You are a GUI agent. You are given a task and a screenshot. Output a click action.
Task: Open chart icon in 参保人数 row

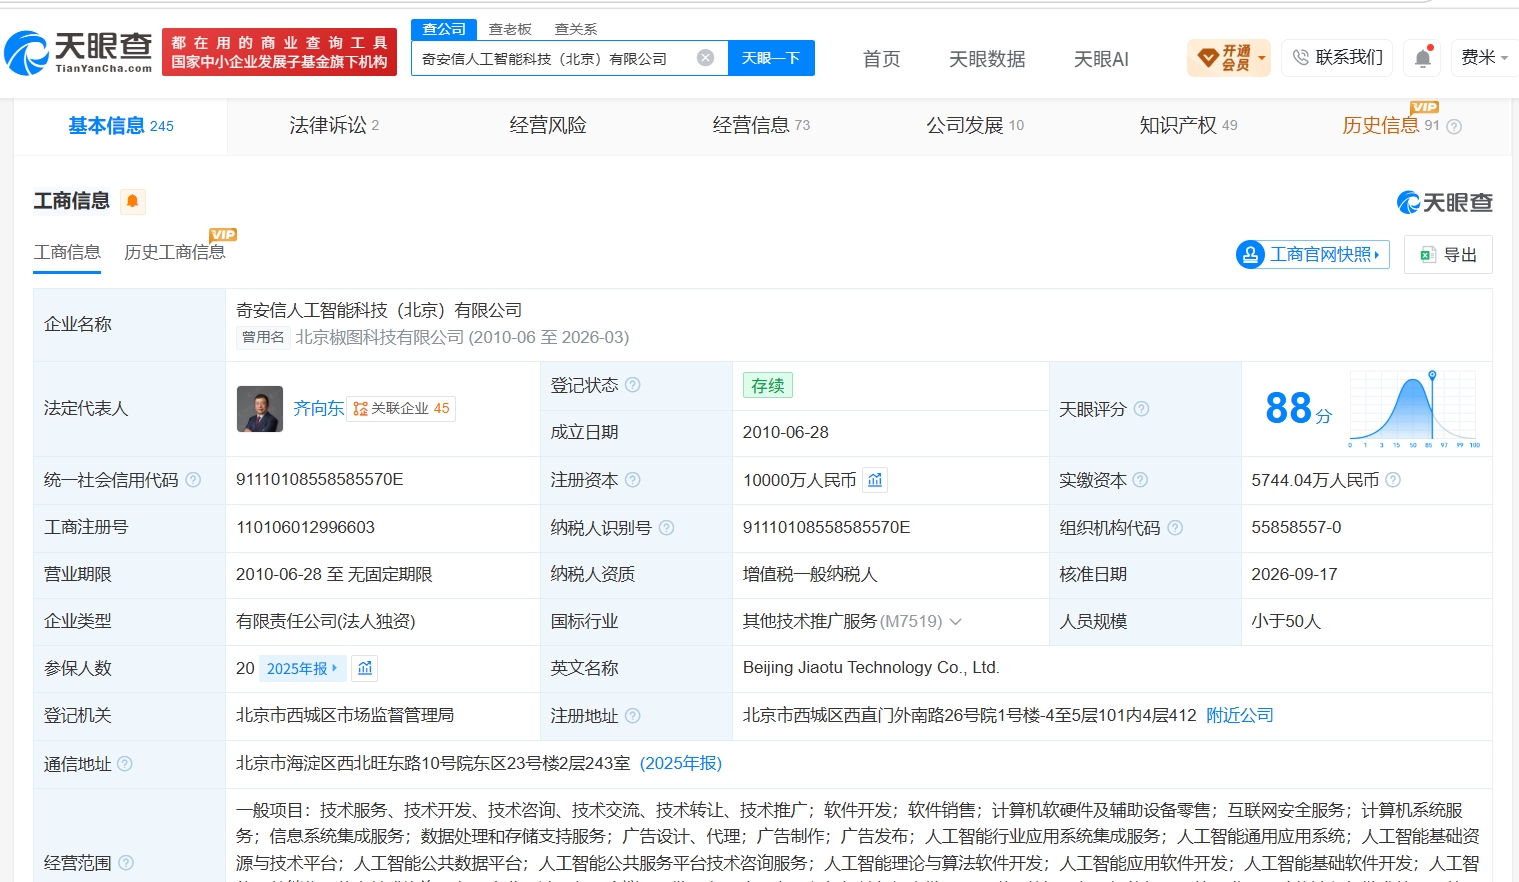[x=365, y=668]
